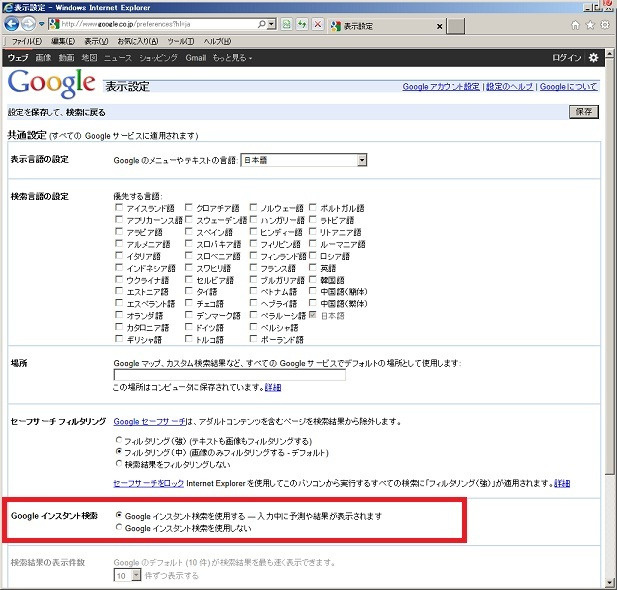Screen dimensions: 617x590
Task: Open the Googleについて link
Action: (x=568, y=87)
